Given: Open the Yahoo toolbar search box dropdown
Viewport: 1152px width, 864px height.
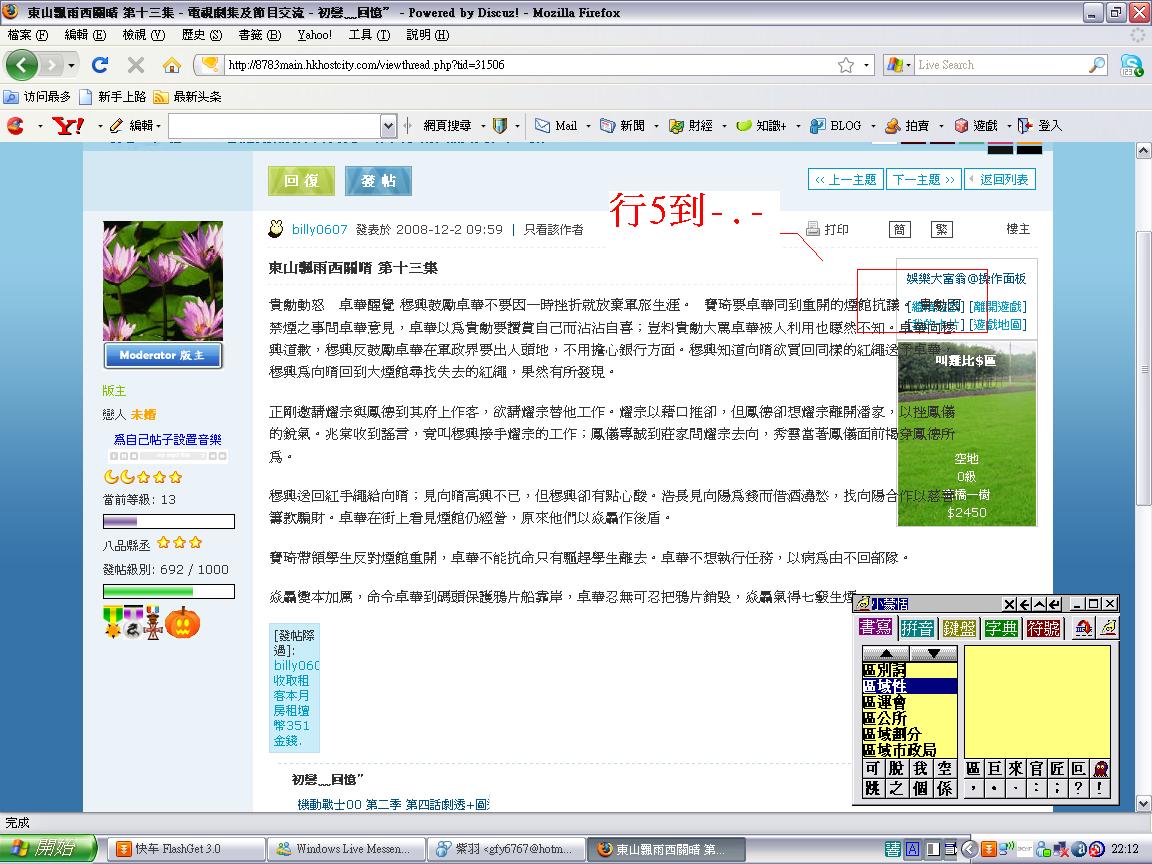Looking at the screenshot, I should [388, 126].
